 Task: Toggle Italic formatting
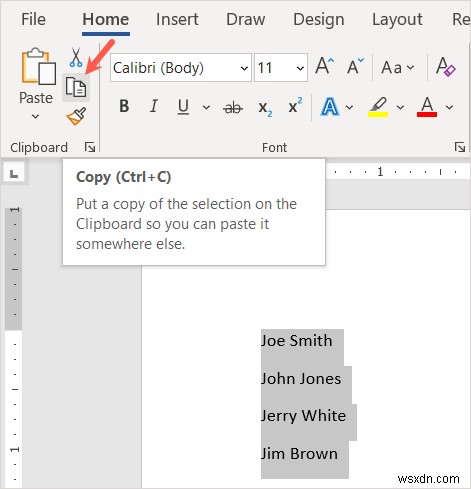click(153, 107)
